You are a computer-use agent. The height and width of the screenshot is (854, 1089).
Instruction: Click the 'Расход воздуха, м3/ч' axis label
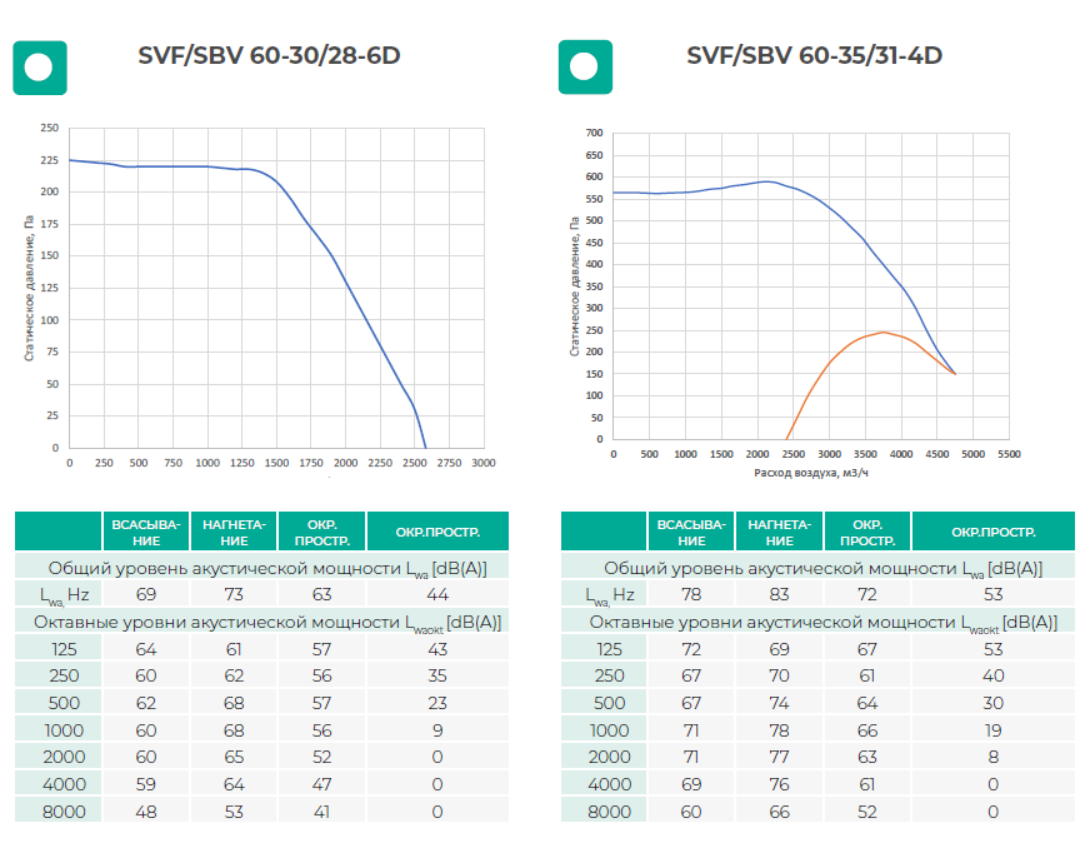point(812,470)
